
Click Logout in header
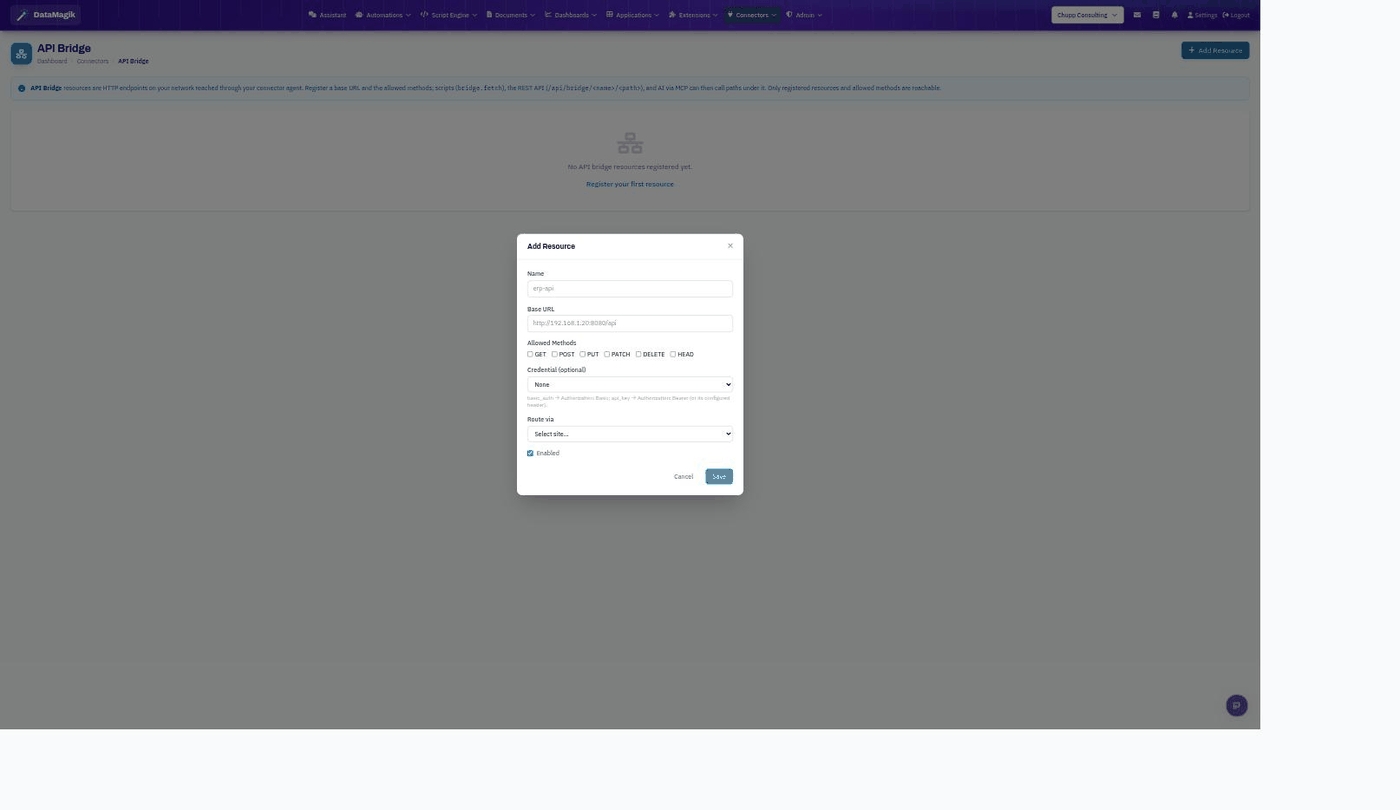click(1236, 15)
